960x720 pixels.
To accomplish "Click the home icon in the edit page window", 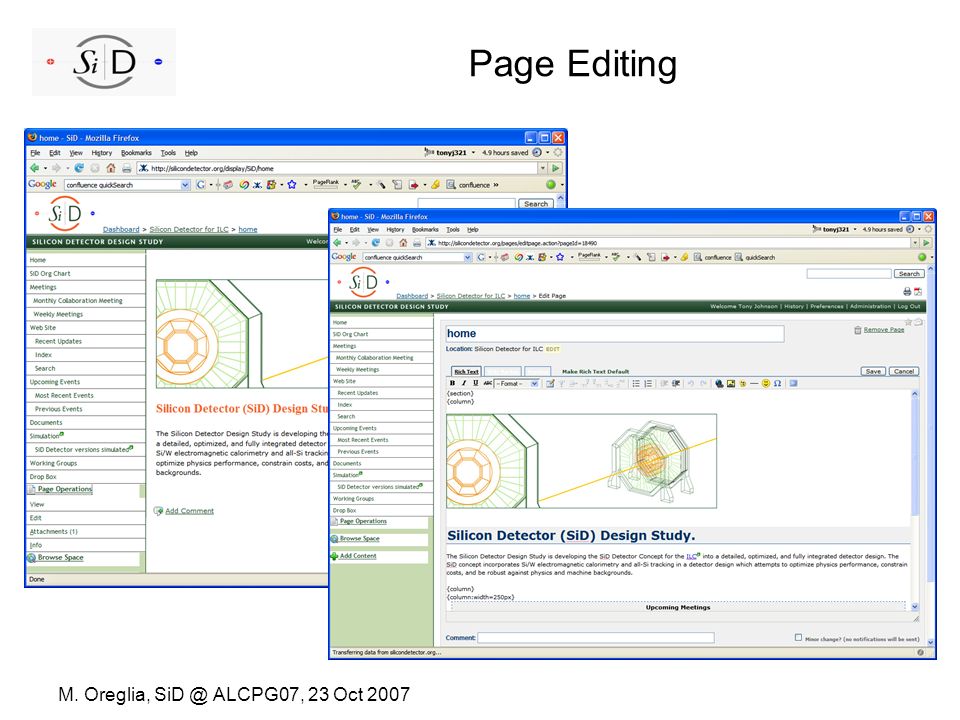I will (403, 243).
